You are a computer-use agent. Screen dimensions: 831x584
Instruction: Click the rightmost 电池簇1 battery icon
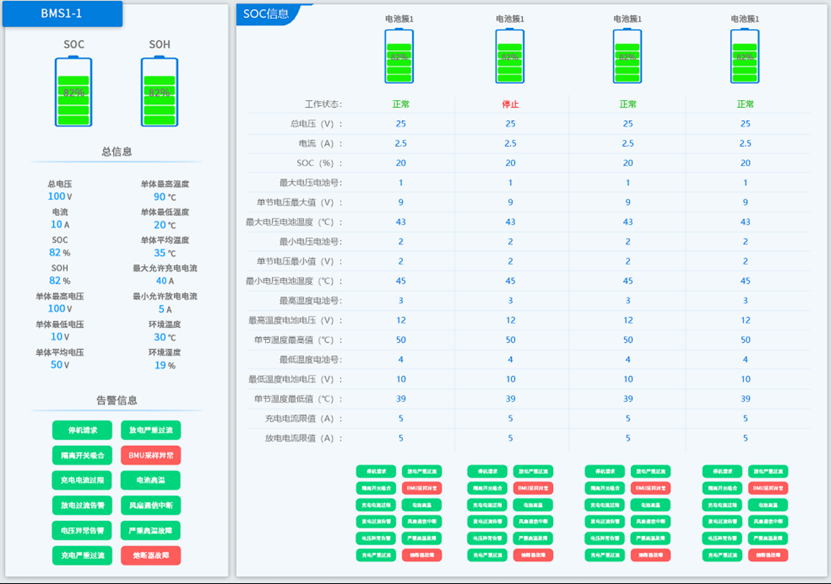click(744, 55)
